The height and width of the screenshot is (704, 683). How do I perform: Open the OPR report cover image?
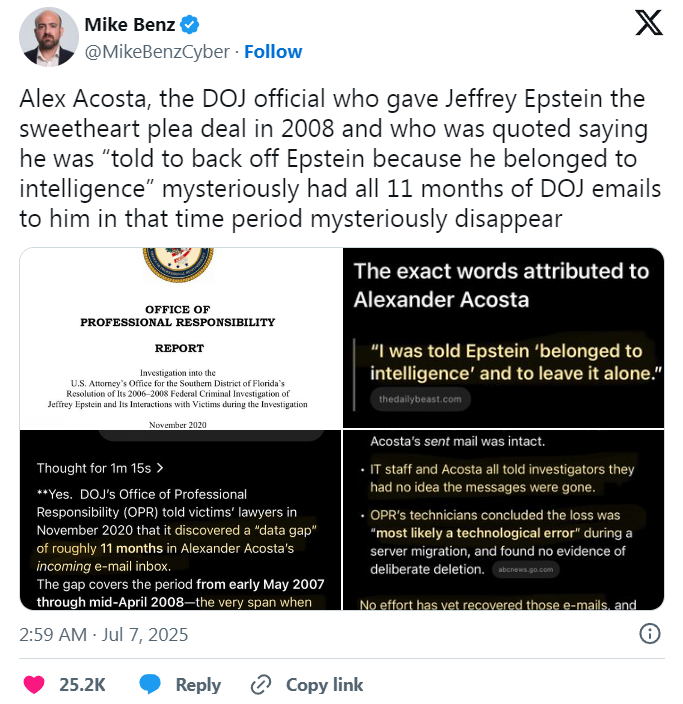181,338
